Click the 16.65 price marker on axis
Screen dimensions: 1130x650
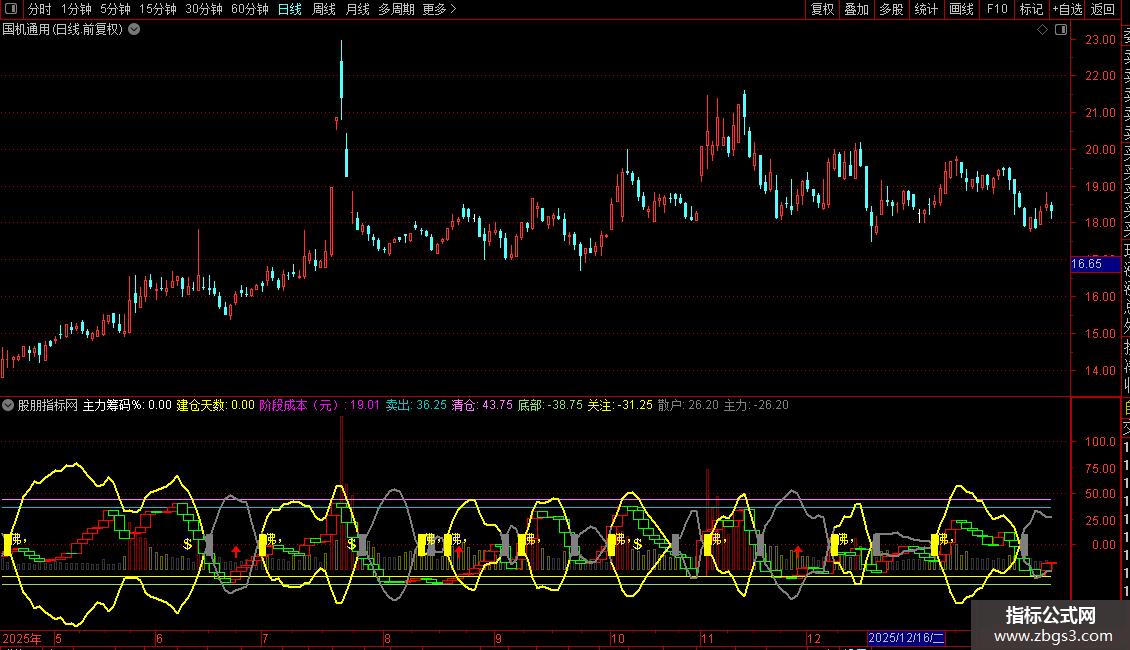coord(1087,264)
